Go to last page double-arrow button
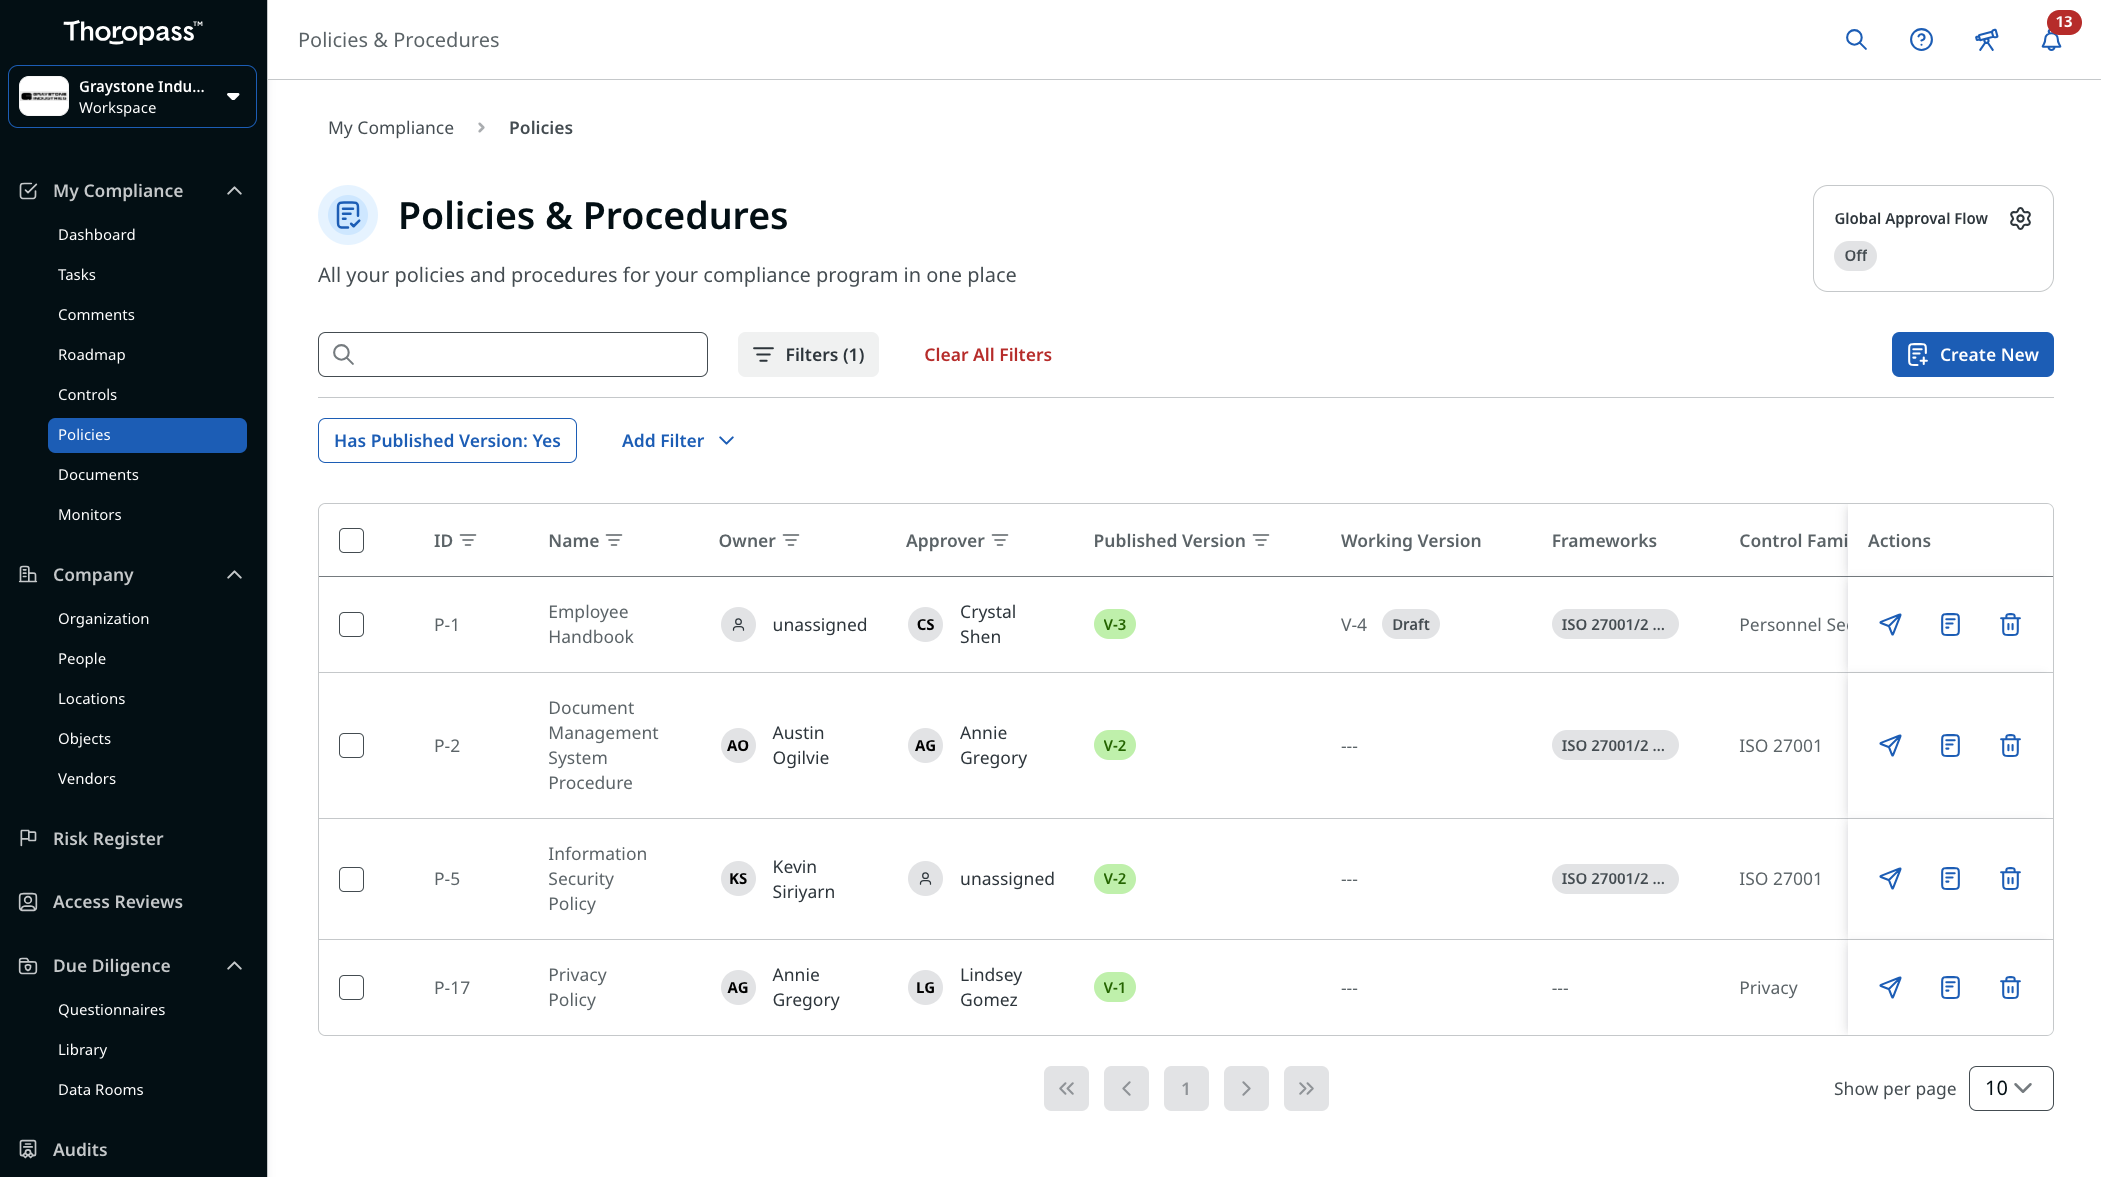 (x=1306, y=1088)
